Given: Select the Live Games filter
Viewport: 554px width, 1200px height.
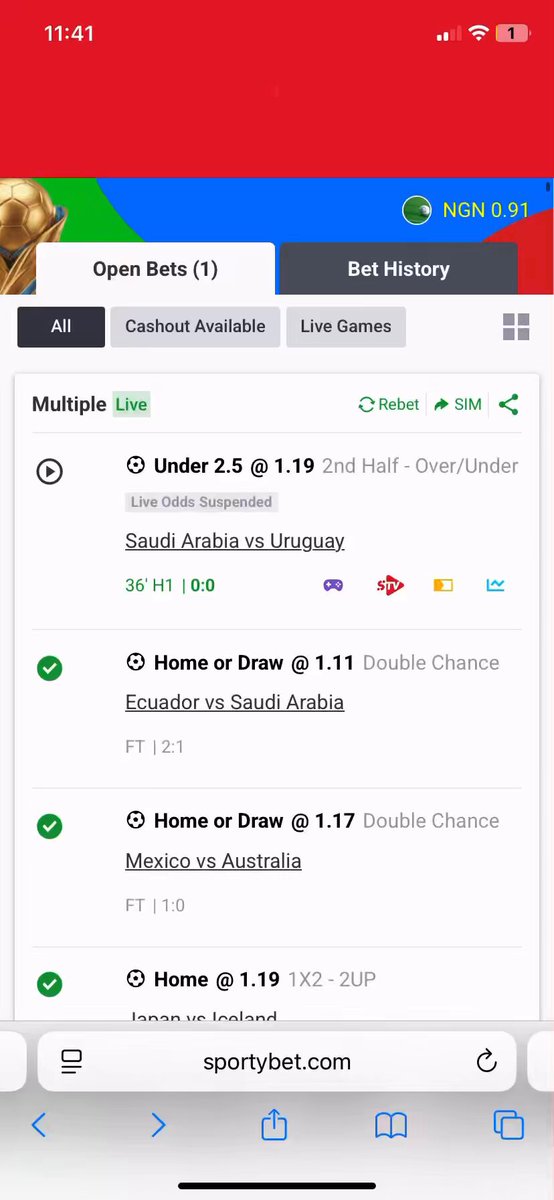Looking at the screenshot, I should click(346, 327).
